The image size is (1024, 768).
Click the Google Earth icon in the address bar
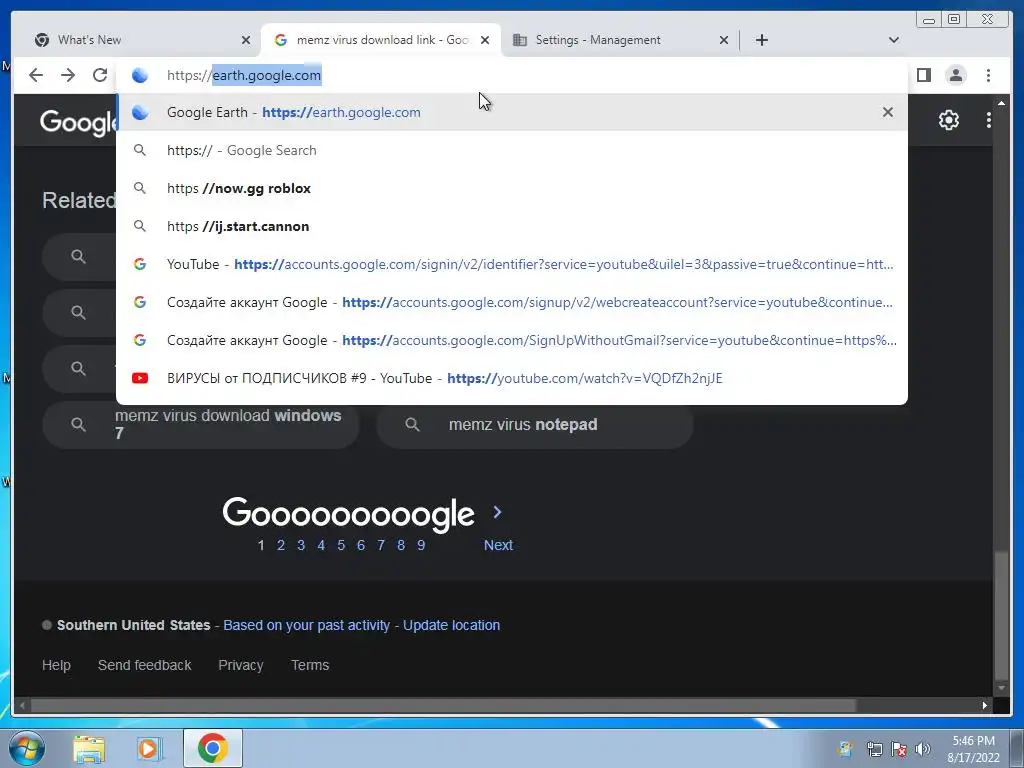point(140,75)
